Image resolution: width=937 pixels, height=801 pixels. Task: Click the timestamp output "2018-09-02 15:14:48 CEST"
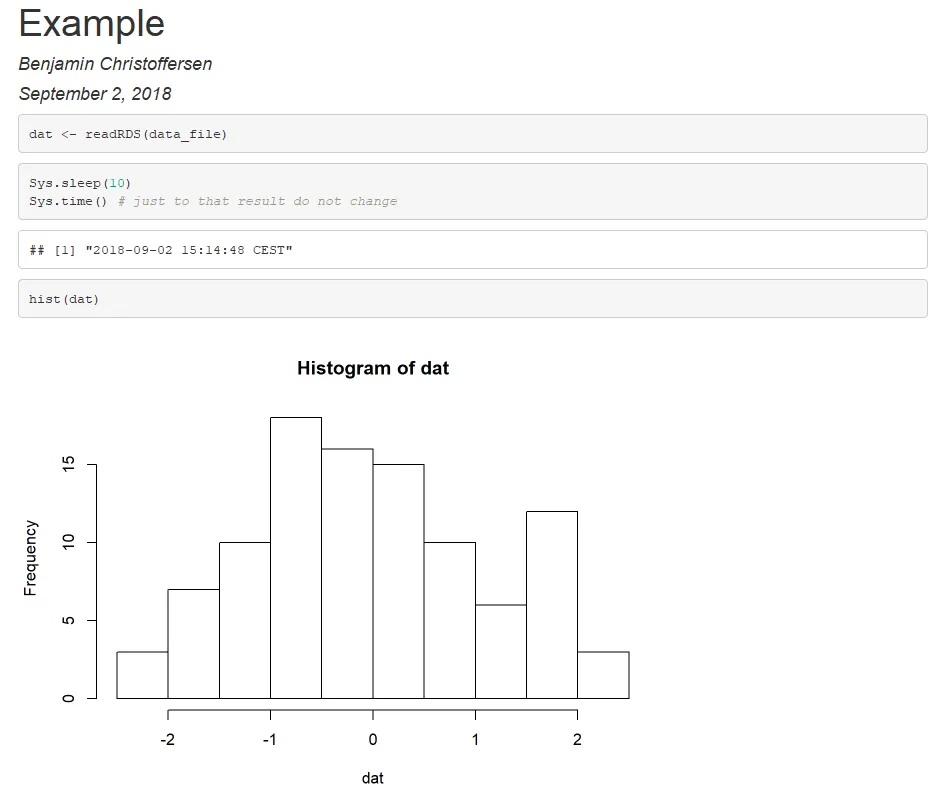pyautogui.click(x=189, y=250)
